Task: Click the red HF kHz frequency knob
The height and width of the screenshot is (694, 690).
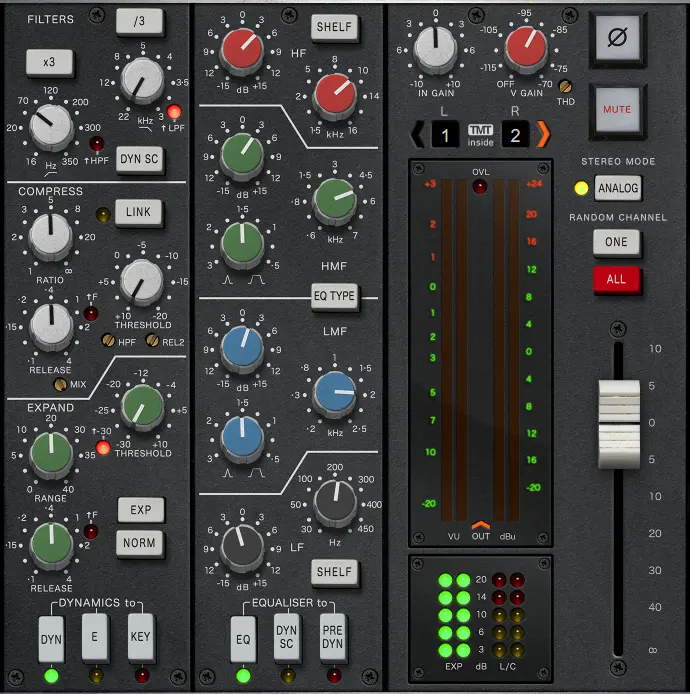Action: (x=335, y=96)
